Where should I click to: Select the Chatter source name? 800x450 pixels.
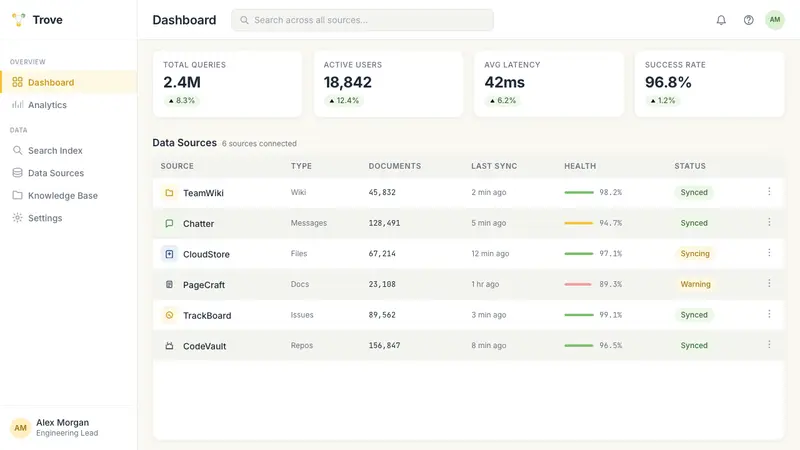(198, 223)
